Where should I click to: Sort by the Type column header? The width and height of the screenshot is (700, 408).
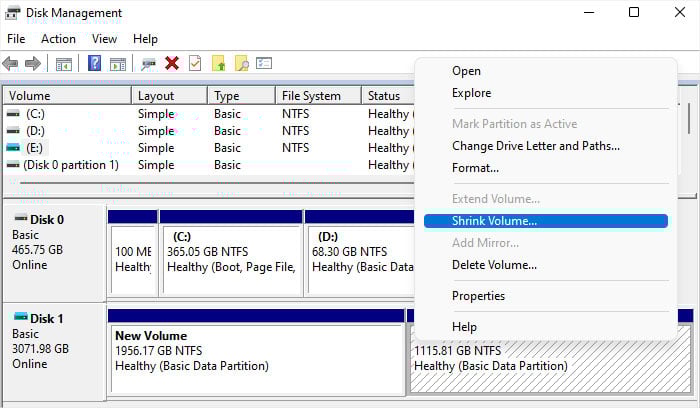click(x=242, y=96)
